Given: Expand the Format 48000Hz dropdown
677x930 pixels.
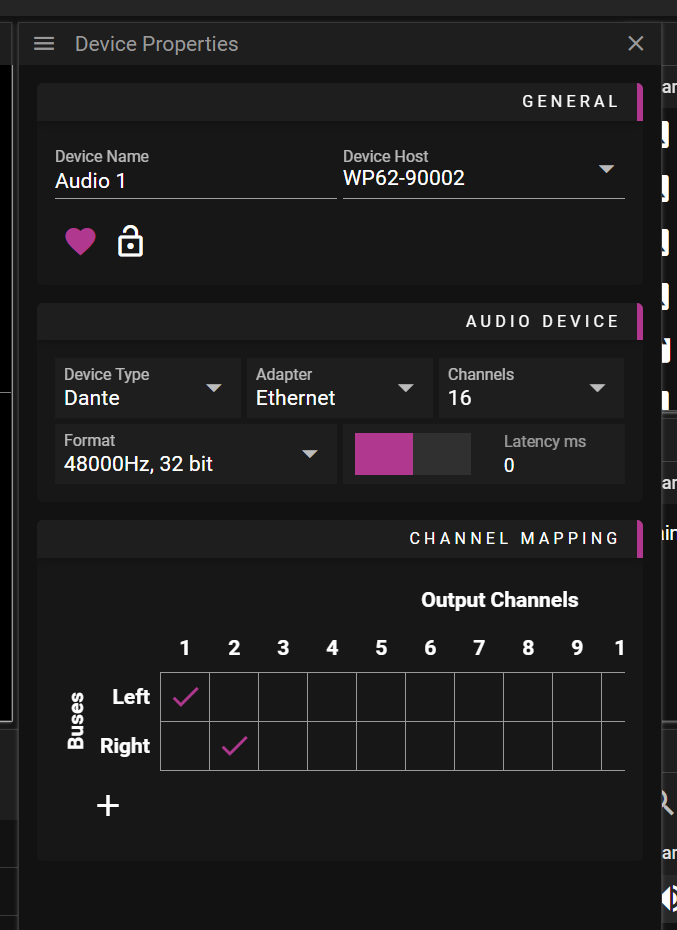Looking at the screenshot, I should pyautogui.click(x=196, y=454).
